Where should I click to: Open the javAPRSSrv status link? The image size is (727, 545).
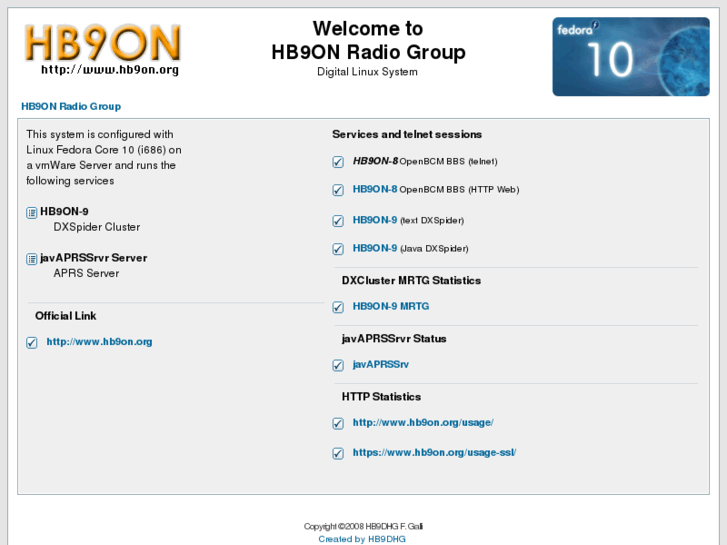click(381, 365)
